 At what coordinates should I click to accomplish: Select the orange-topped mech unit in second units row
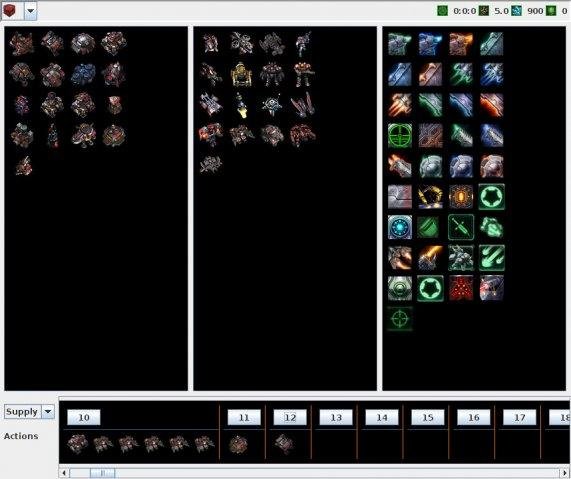pos(303,75)
